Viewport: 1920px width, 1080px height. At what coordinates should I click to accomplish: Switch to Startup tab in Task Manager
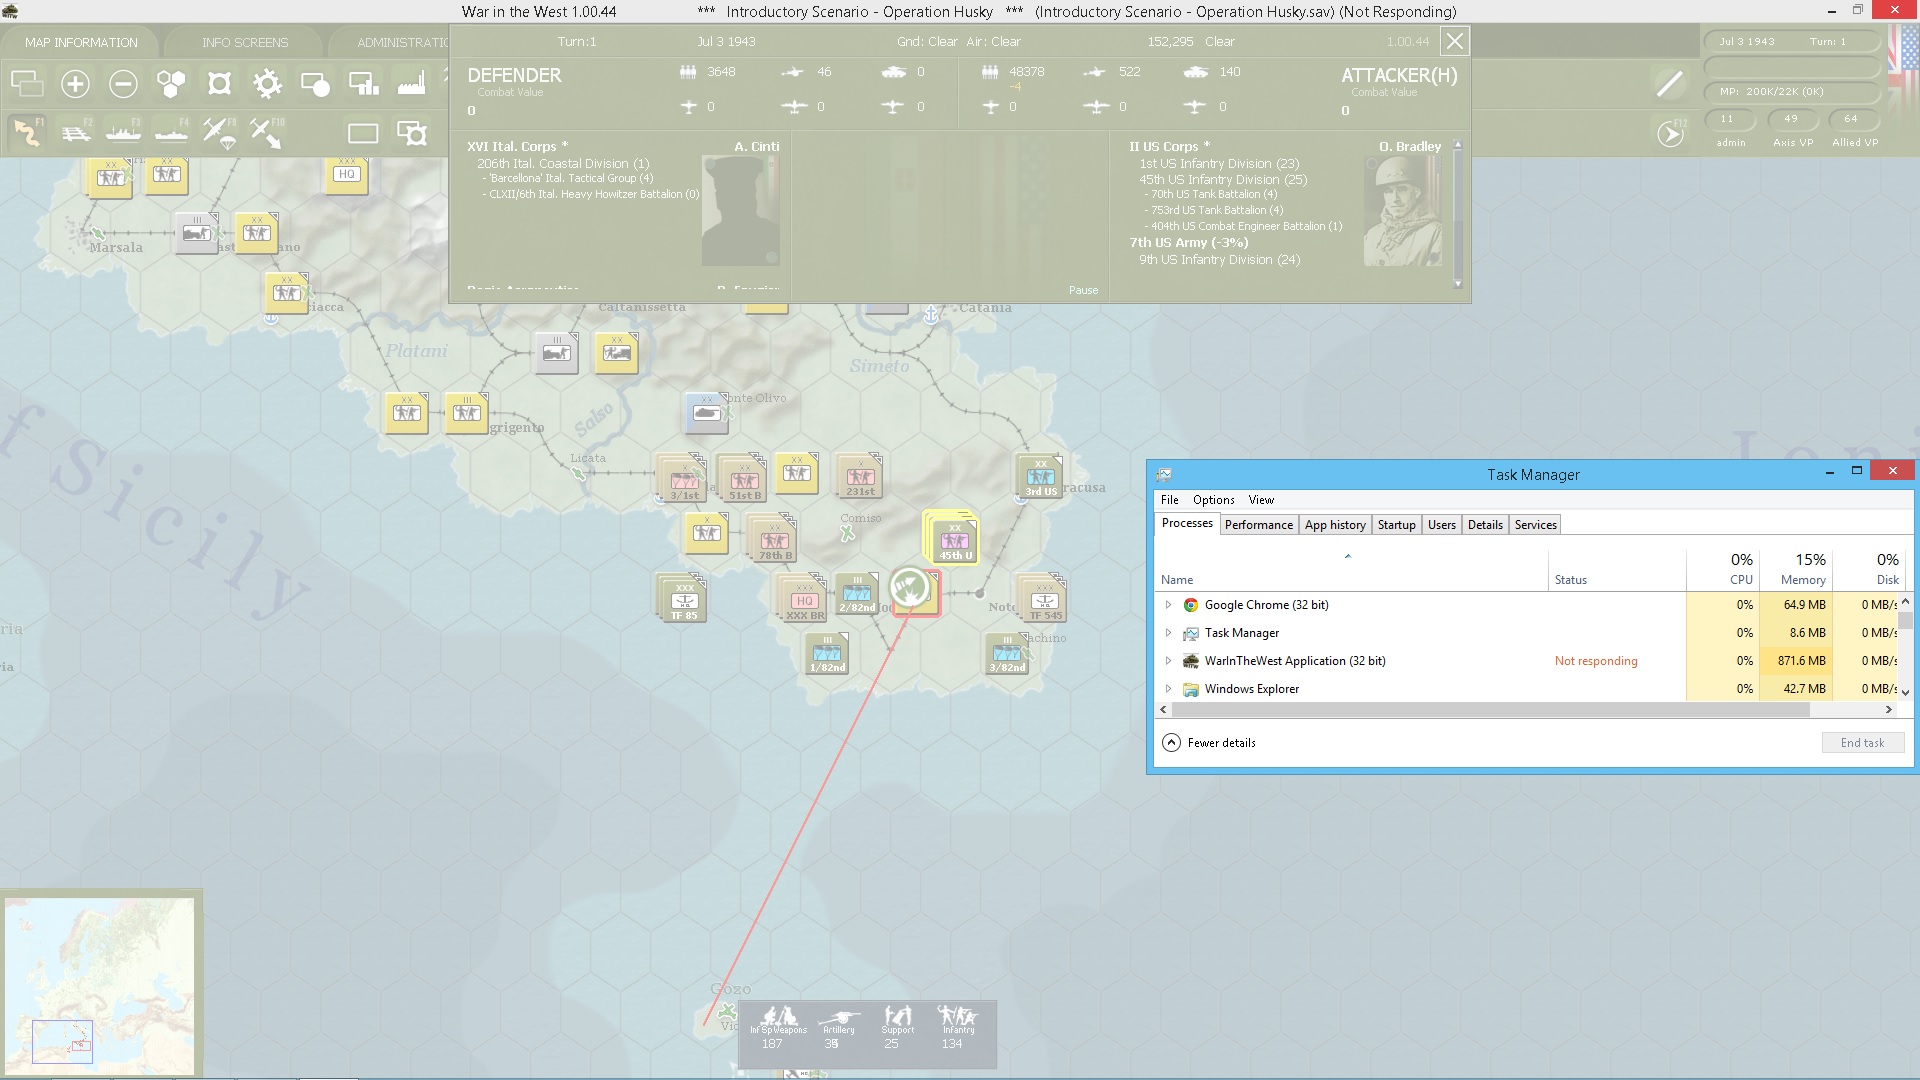pyautogui.click(x=1396, y=525)
